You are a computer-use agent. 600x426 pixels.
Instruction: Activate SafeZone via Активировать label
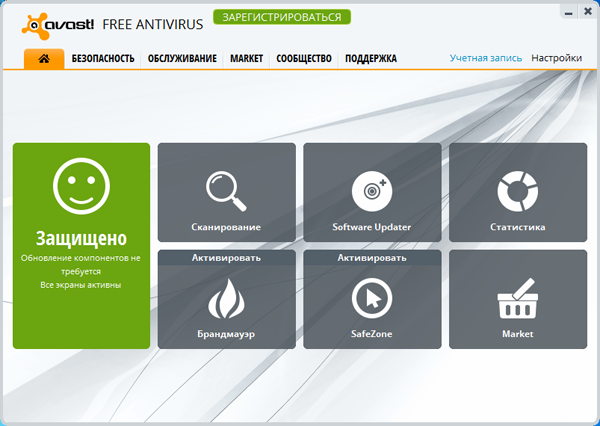(x=372, y=258)
